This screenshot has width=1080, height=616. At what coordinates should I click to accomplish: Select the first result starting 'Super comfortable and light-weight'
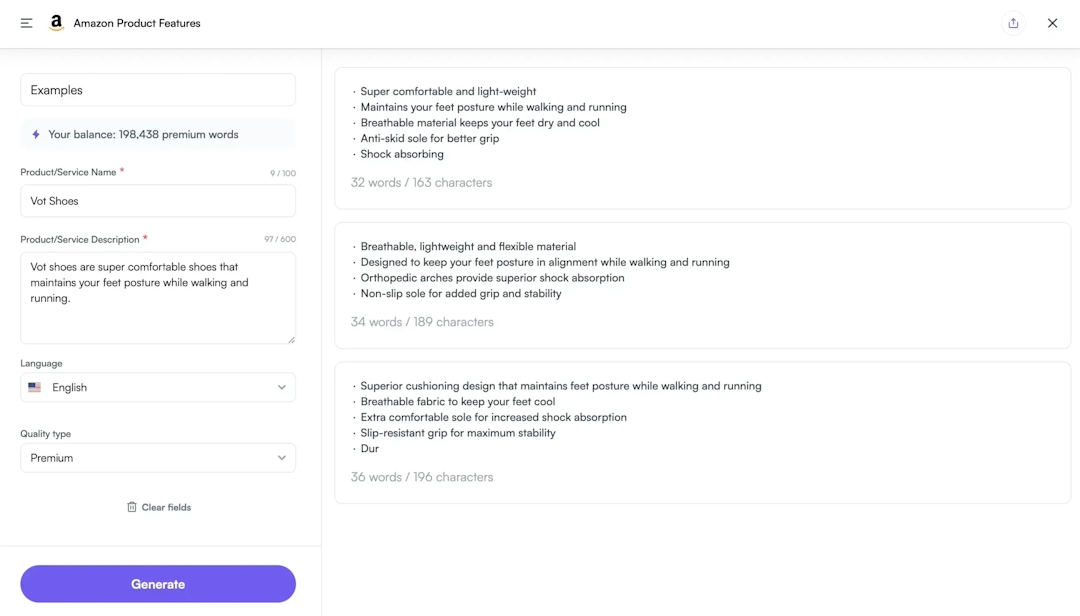point(702,138)
